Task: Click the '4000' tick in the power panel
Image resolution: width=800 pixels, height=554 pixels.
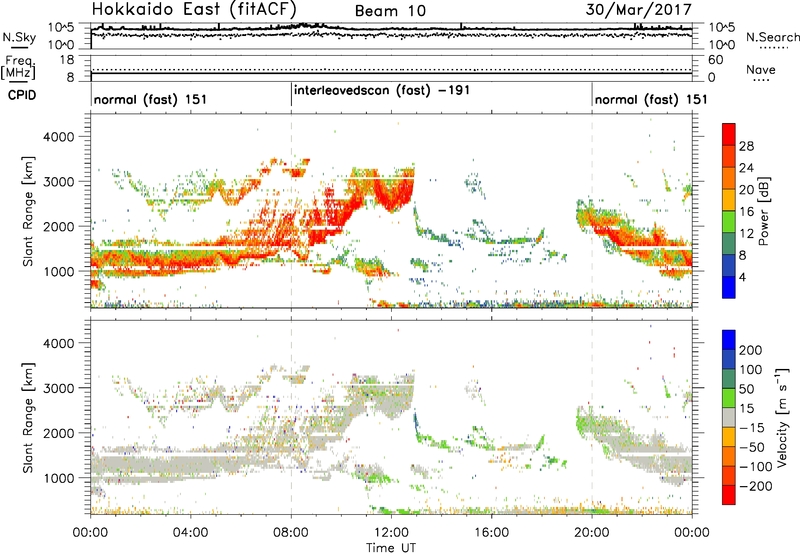Action: tap(58, 137)
